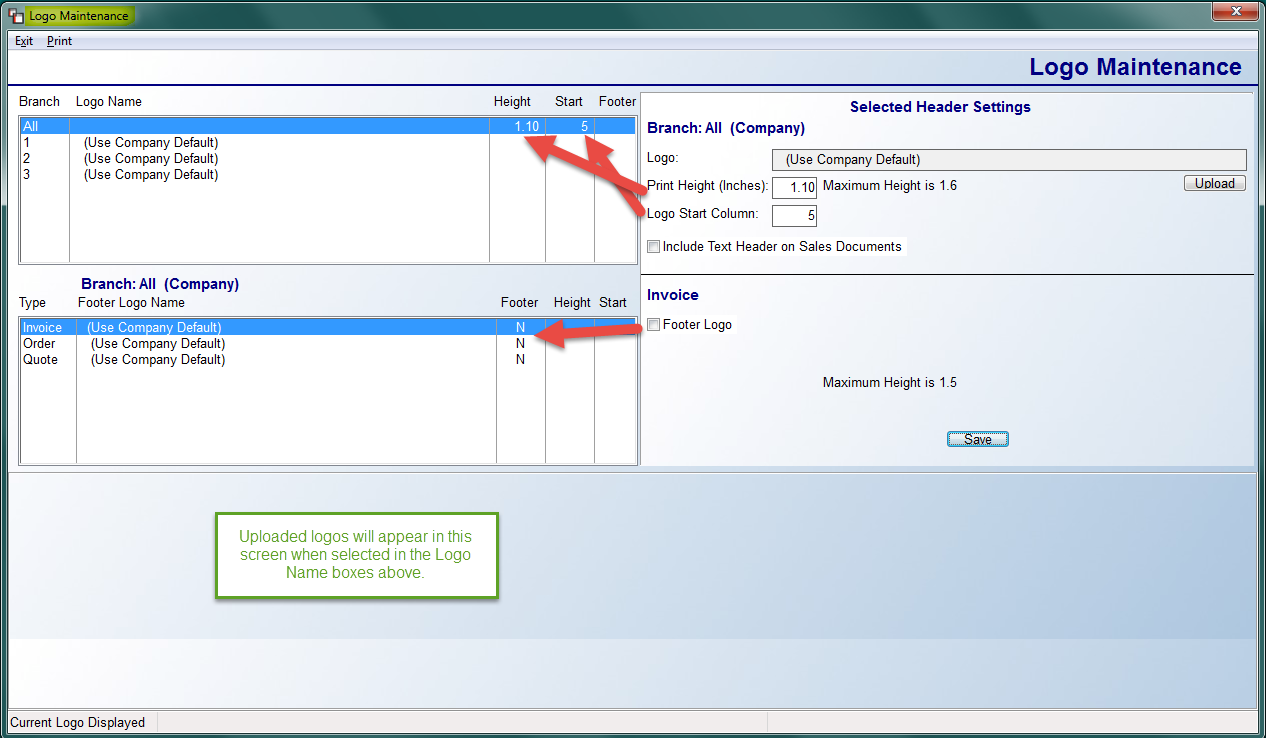Select branch 1 in the branch list
The image size is (1266, 738).
click(x=150, y=143)
